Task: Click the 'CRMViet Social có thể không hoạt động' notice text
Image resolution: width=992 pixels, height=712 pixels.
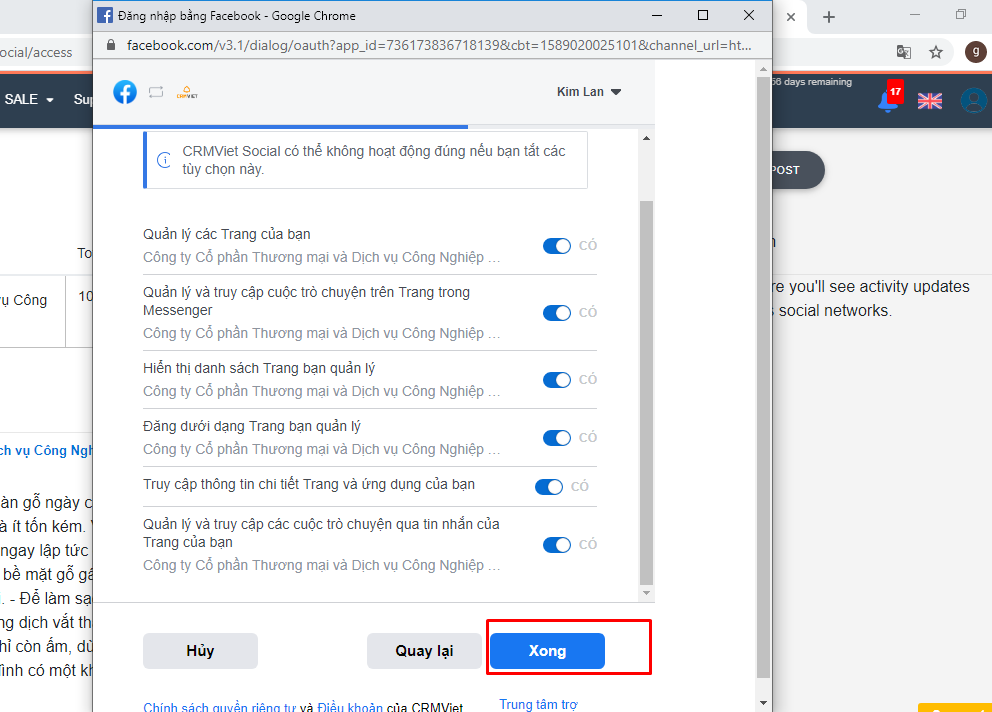Action: tap(374, 160)
